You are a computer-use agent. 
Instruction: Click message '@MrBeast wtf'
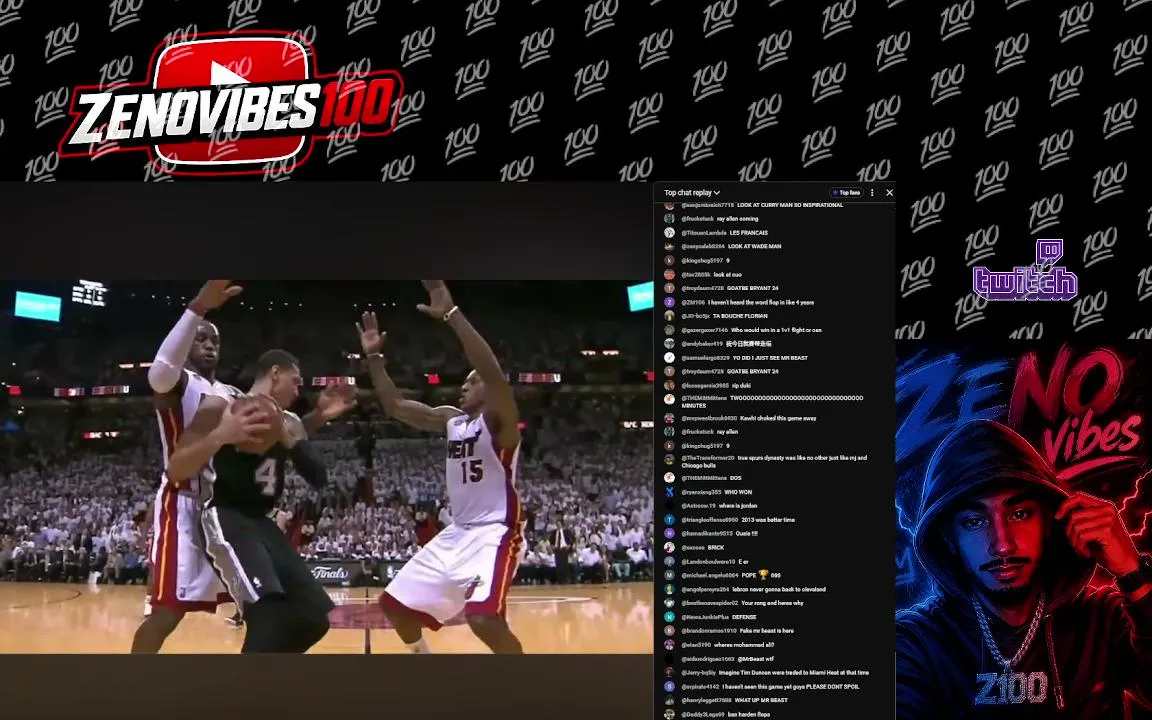click(755, 658)
